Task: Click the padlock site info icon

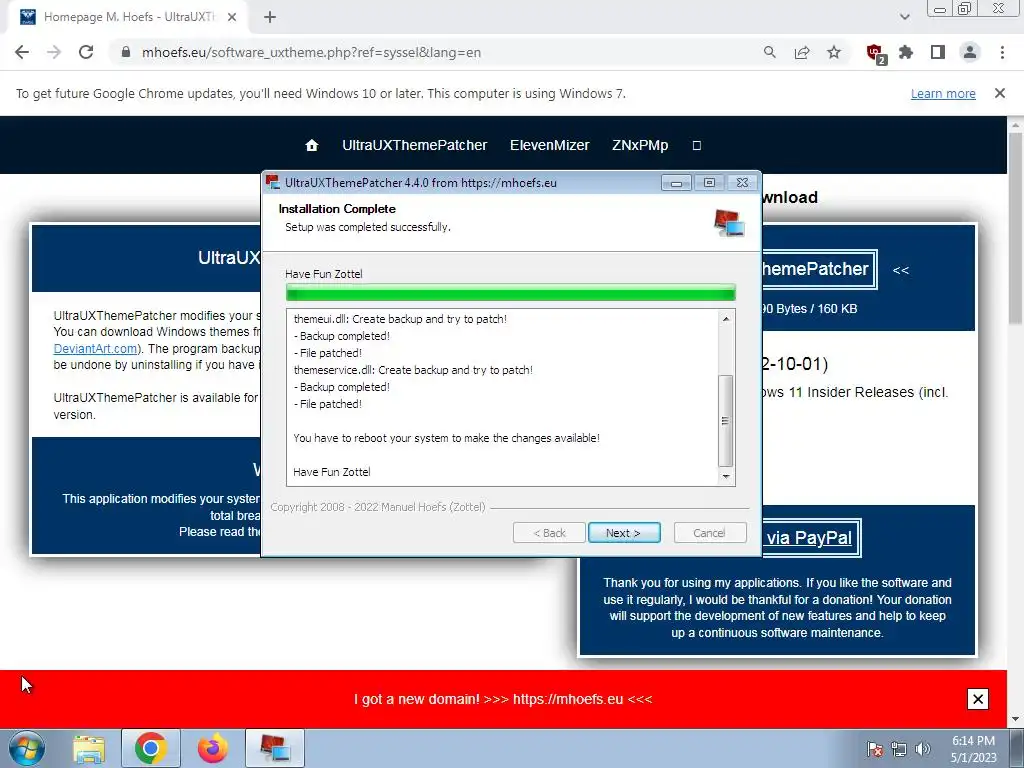Action: point(126,52)
